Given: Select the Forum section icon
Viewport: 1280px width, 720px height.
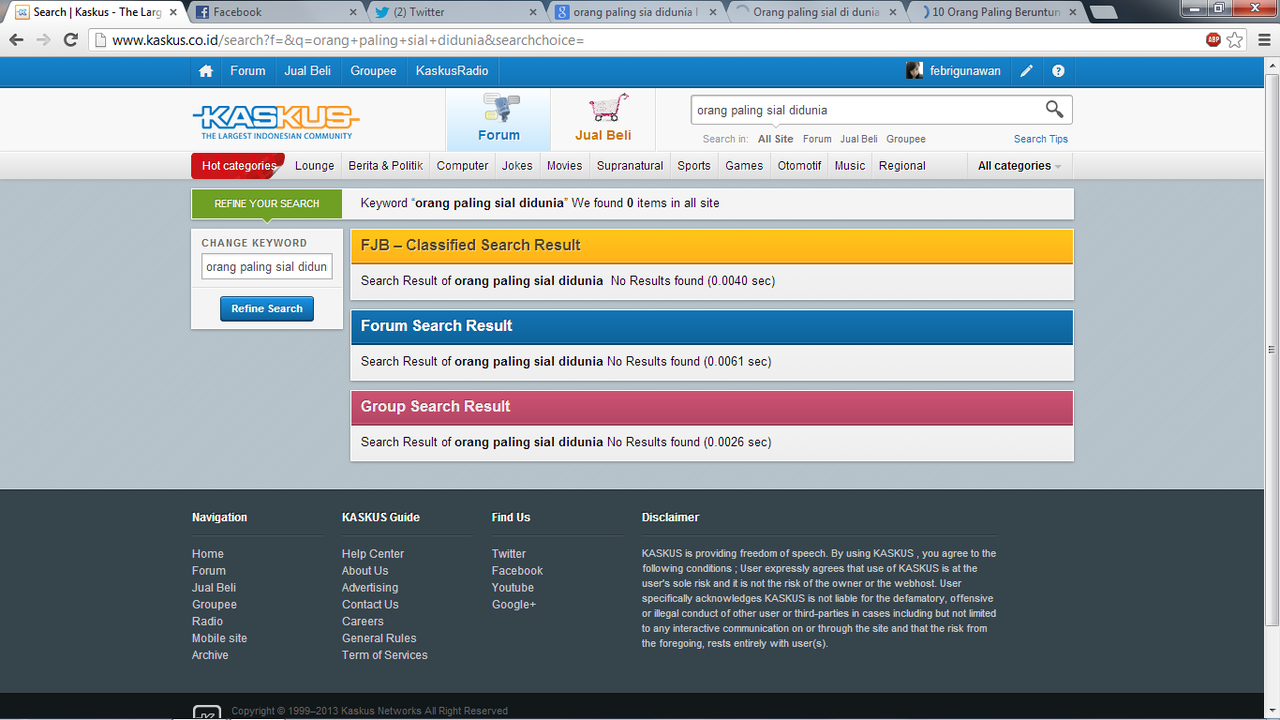Looking at the screenshot, I should click(498, 119).
